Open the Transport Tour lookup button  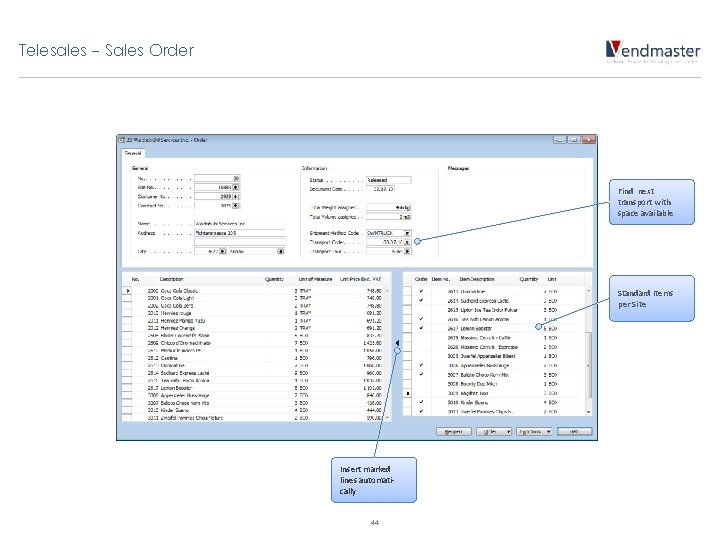click(x=407, y=252)
